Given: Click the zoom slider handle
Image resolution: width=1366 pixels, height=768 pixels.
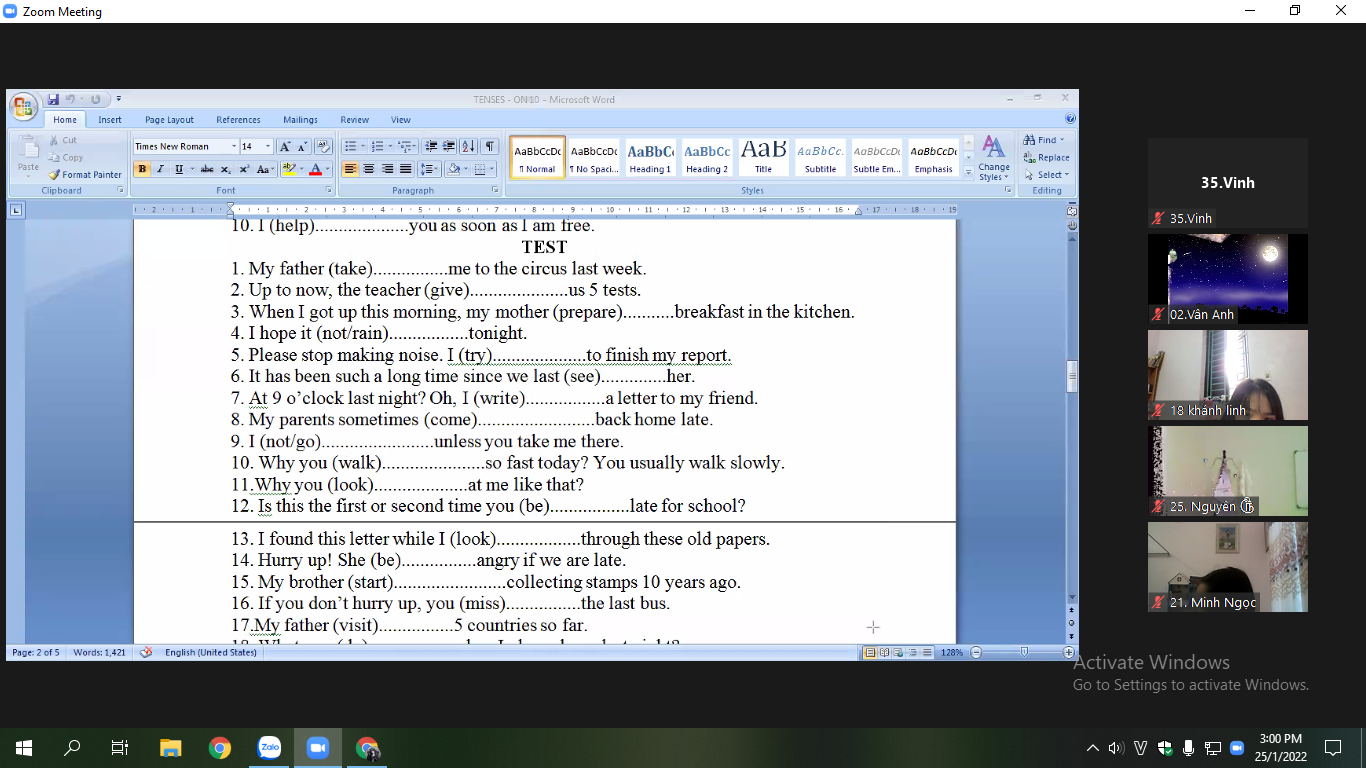Looking at the screenshot, I should click(1024, 652).
